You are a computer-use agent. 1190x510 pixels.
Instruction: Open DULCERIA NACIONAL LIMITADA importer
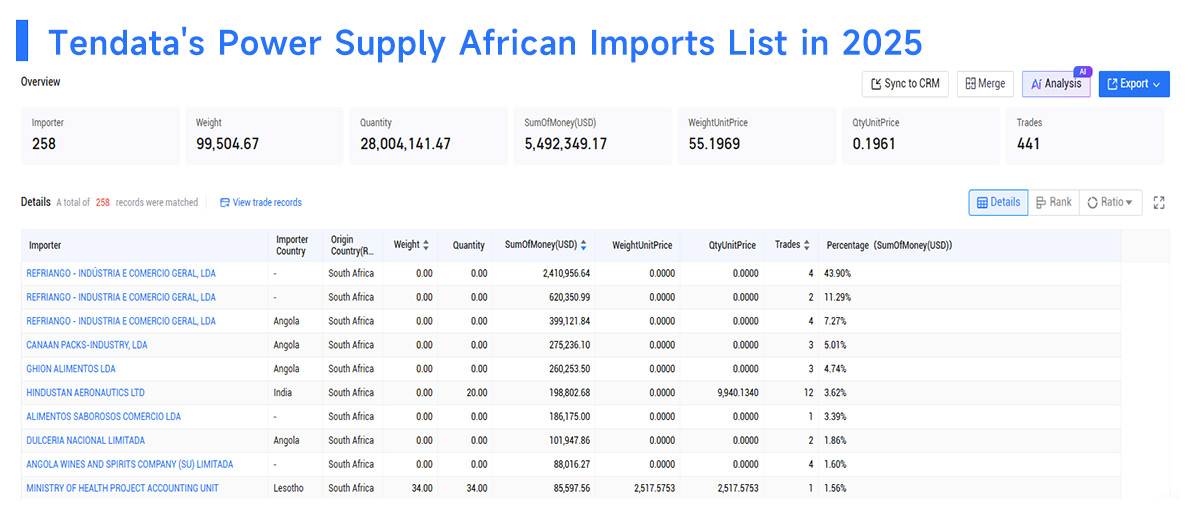click(85, 440)
